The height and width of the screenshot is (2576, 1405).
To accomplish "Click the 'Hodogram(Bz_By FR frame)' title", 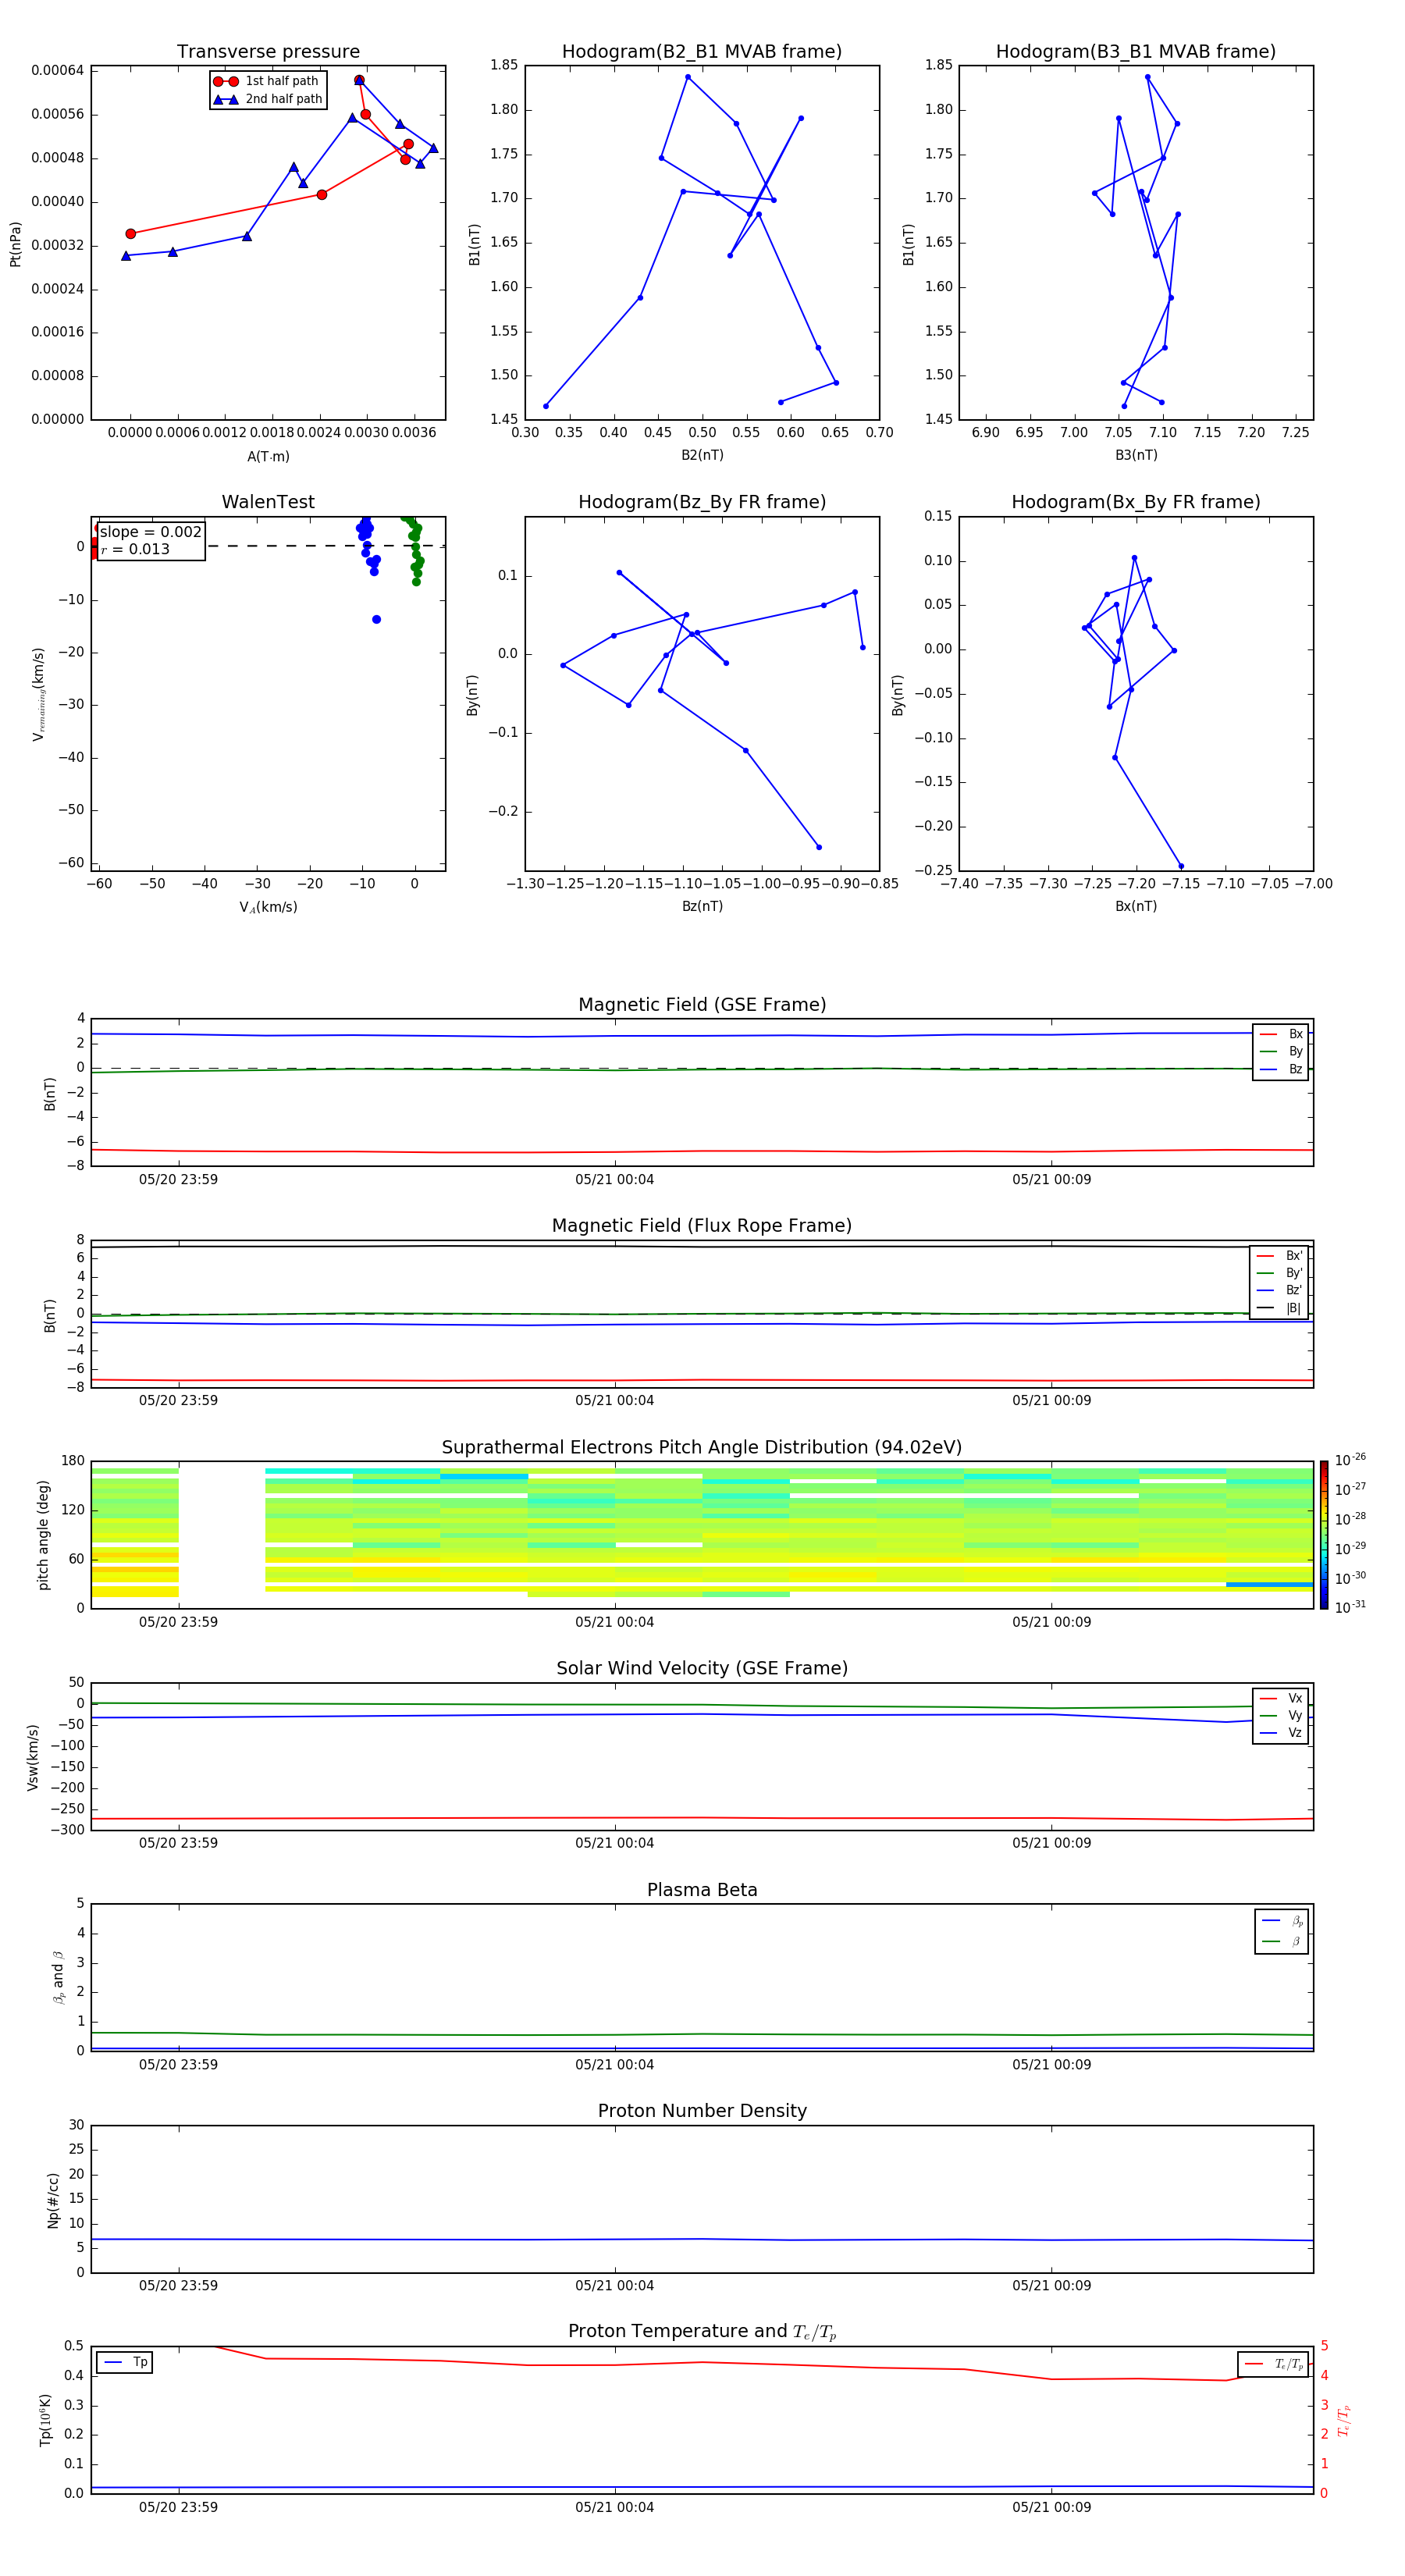I will point(702,502).
